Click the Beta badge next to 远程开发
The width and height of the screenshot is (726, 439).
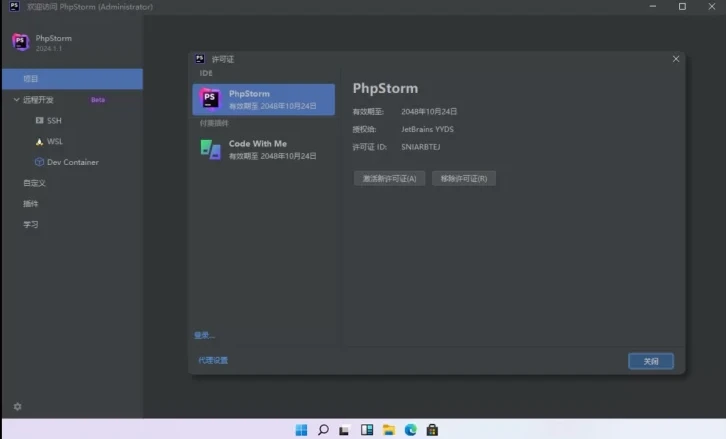click(98, 100)
